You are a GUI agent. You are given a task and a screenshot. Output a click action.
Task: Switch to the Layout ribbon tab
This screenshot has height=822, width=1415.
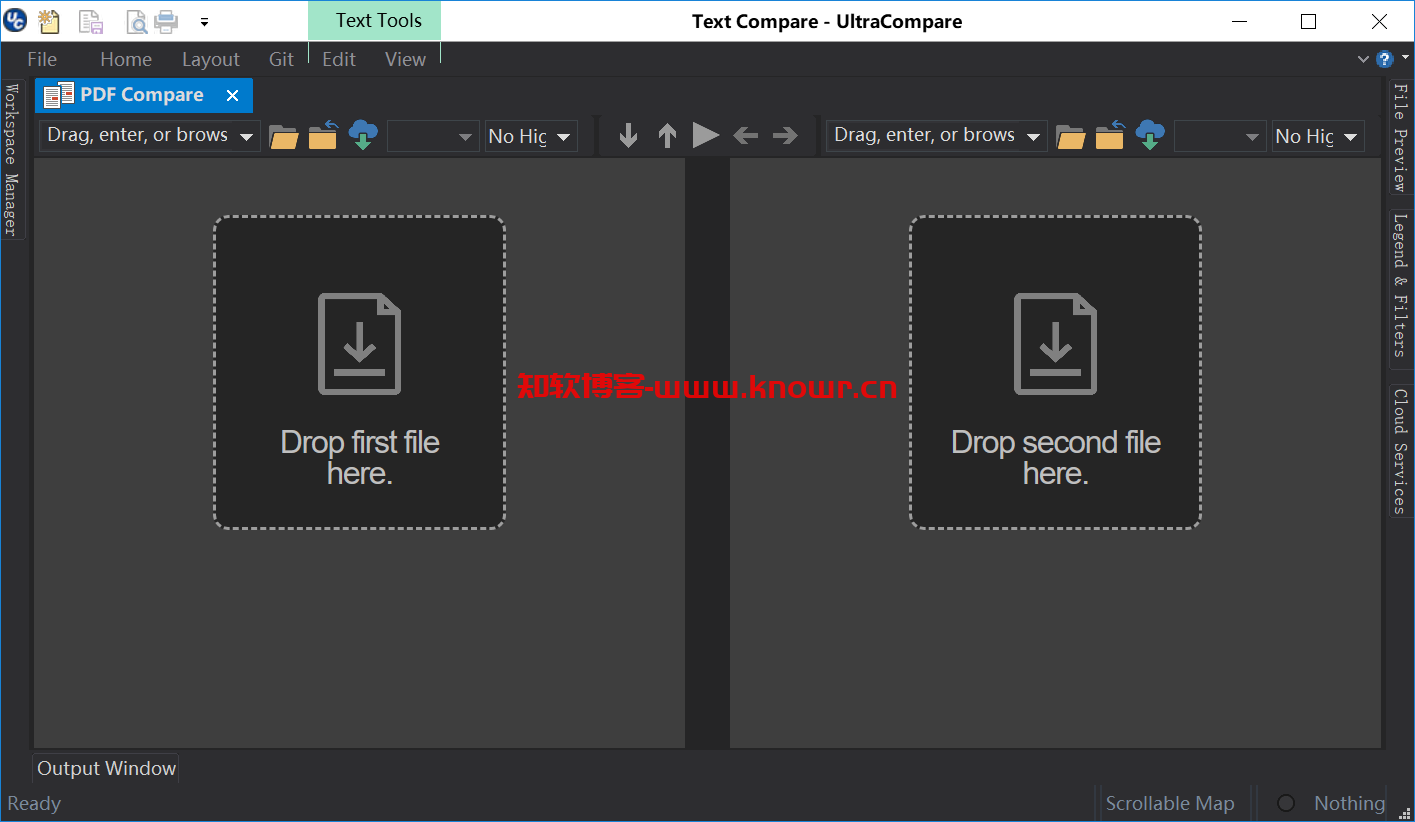(211, 59)
